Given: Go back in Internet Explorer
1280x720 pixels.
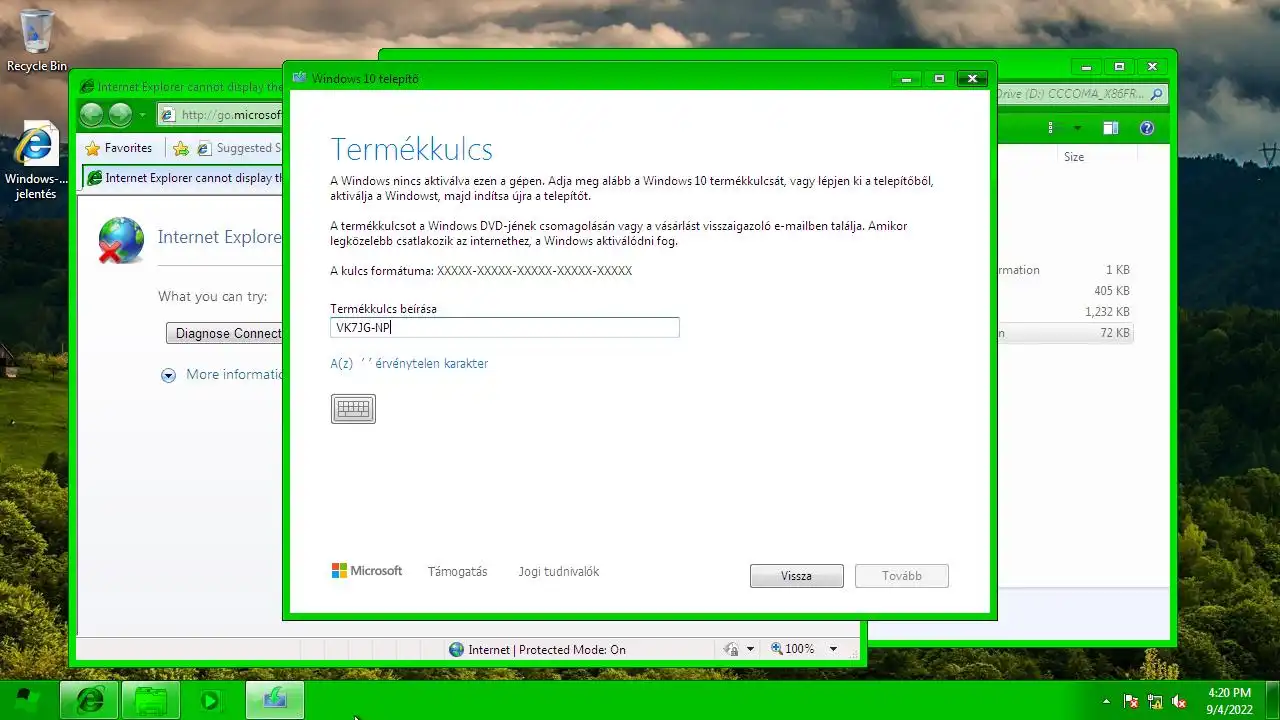Looking at the screenshot, I should click(x=92, y=114).
